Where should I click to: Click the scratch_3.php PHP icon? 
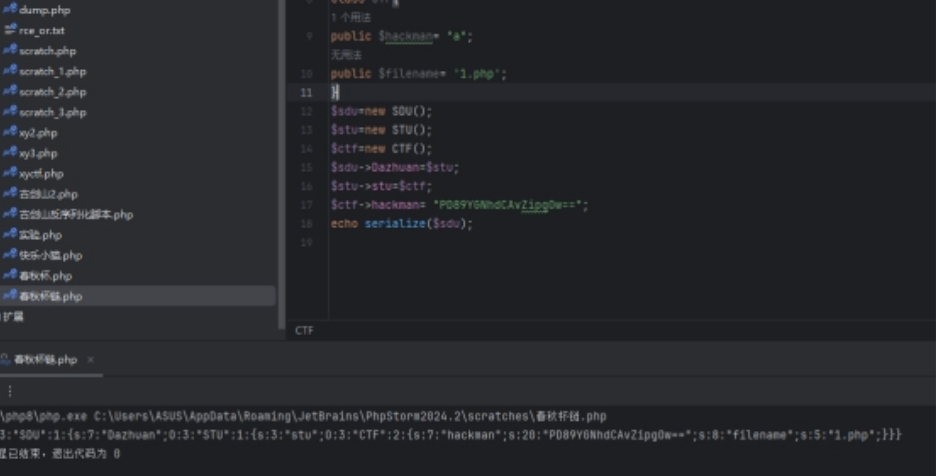click(x=10, y=113)
